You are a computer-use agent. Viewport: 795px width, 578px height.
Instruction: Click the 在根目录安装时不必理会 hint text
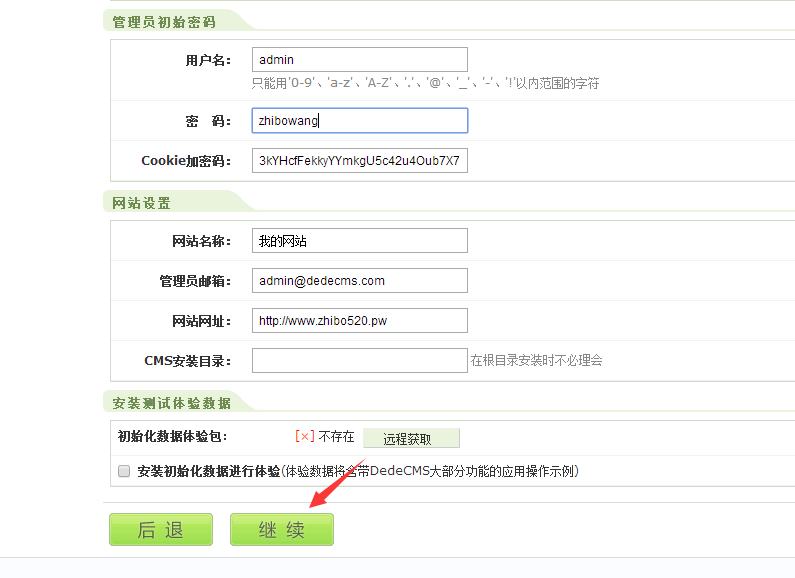[536, 361]
